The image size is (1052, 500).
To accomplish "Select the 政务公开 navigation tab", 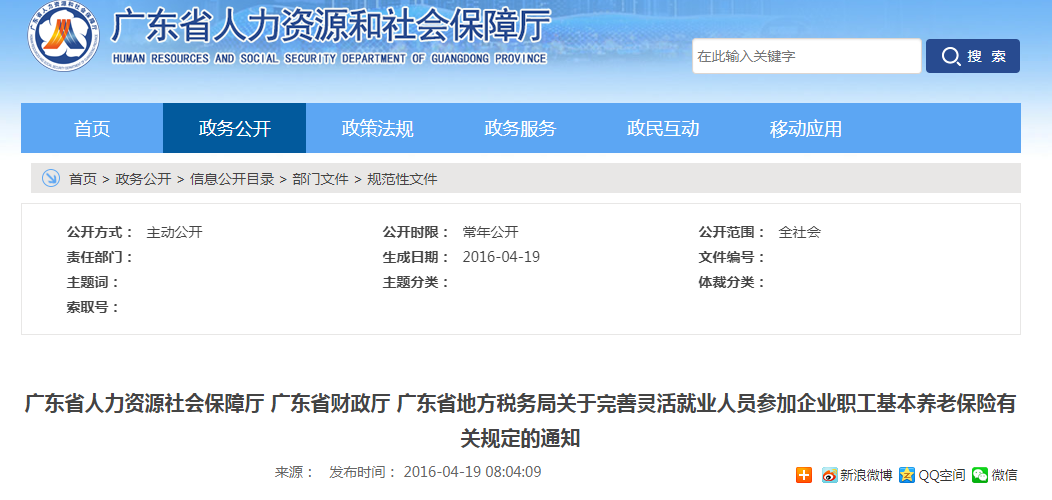I will (234, 128).
